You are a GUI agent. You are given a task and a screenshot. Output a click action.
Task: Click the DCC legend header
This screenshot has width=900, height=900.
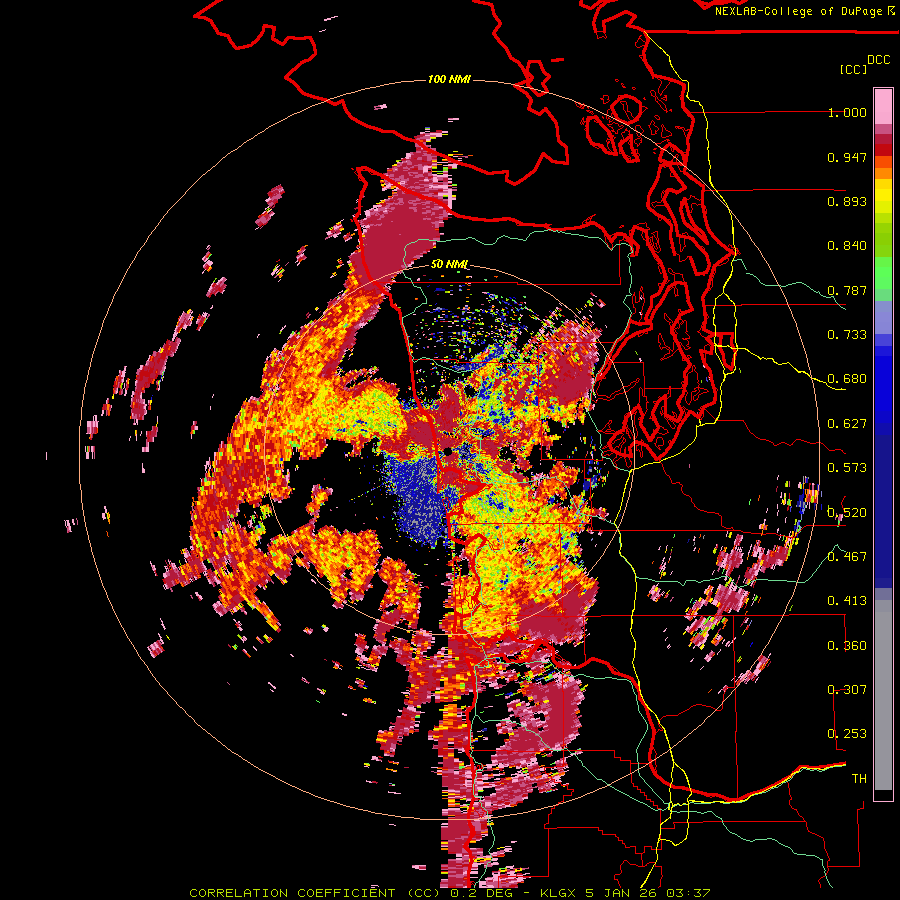(878, 60)
